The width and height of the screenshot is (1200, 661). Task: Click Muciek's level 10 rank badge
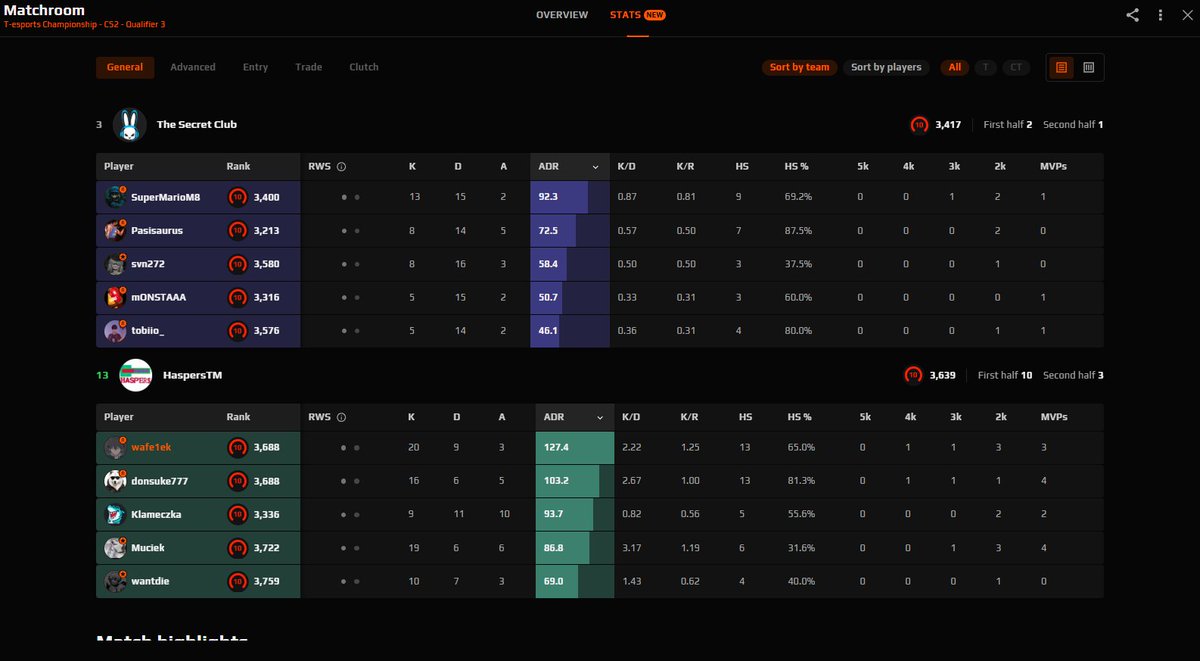[x=237, y=548]
